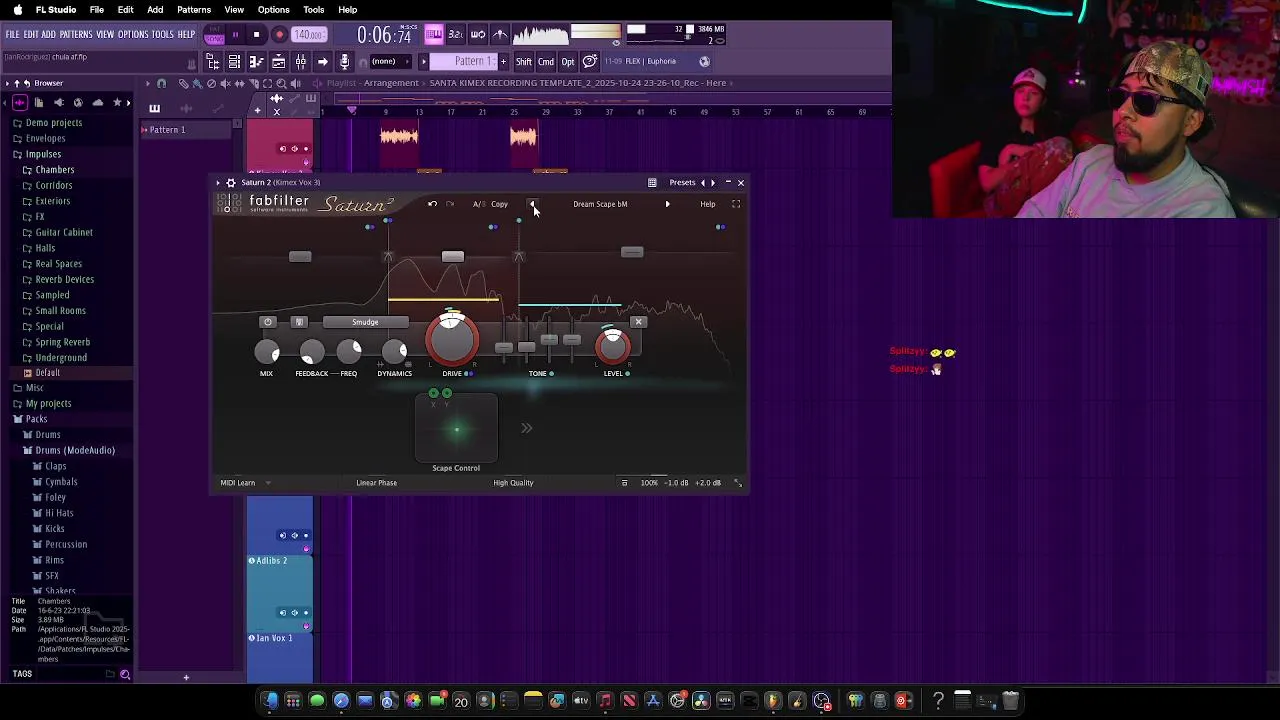
Task: Click the search magnifier next to TAGS
Action: pyautogui.click(x=125, y=674)
